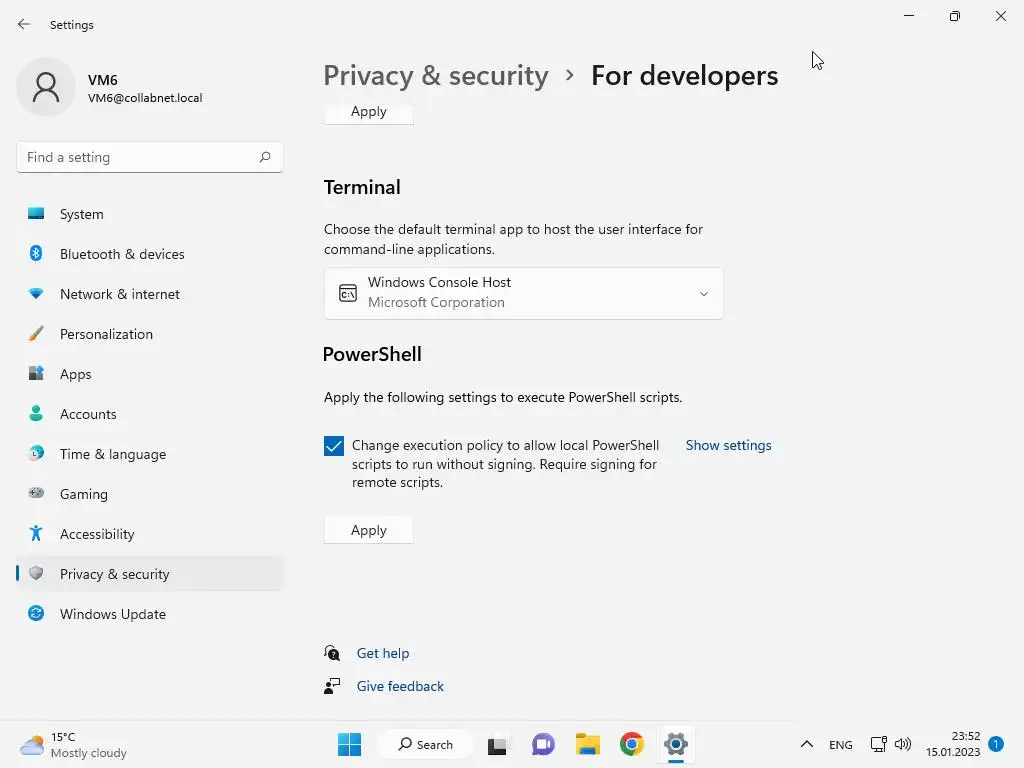
Task: Go to Time & language settings
Action: [112, 454]
